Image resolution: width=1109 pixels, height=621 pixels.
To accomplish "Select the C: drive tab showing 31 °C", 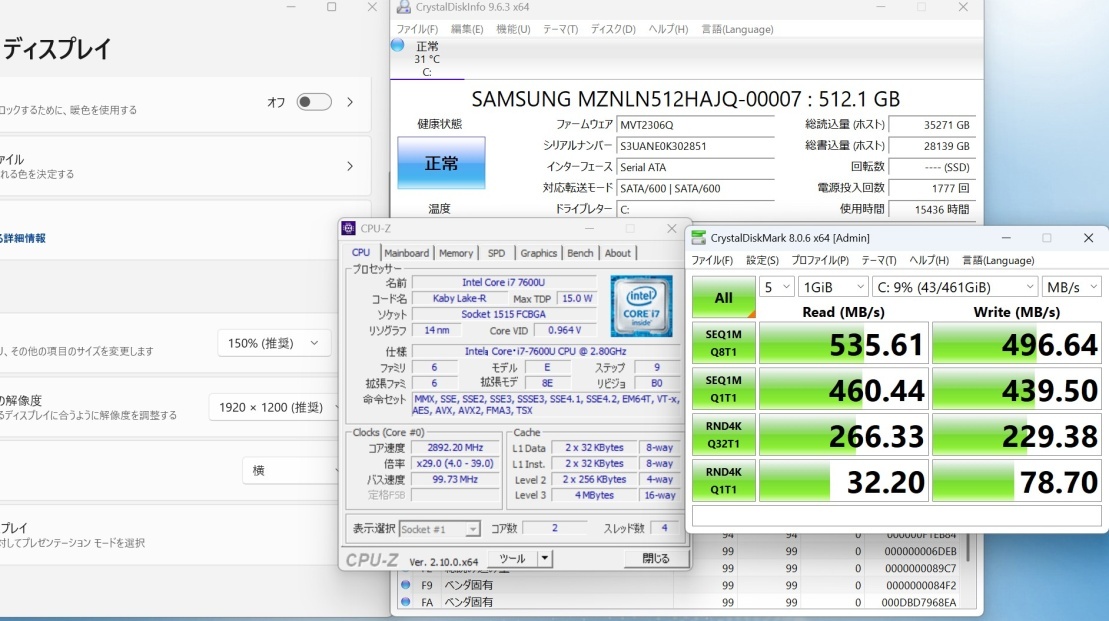I will pos(427,59).
